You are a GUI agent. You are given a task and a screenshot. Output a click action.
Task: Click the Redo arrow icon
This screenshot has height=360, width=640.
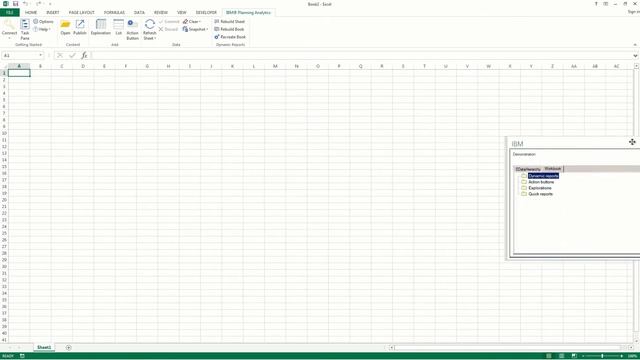coord(38,4)
